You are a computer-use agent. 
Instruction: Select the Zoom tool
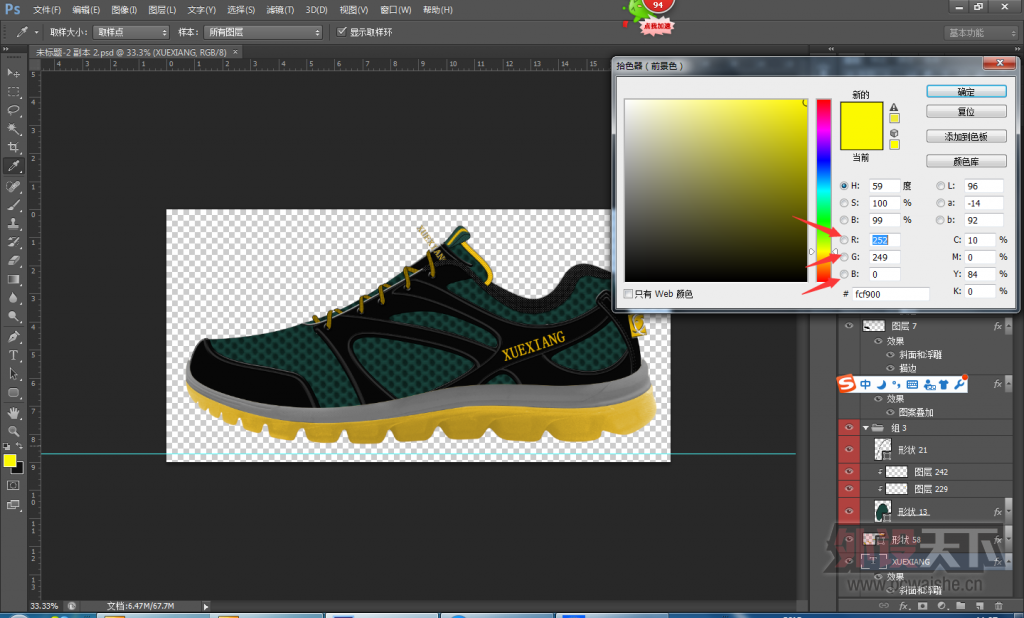pos(13,431)
